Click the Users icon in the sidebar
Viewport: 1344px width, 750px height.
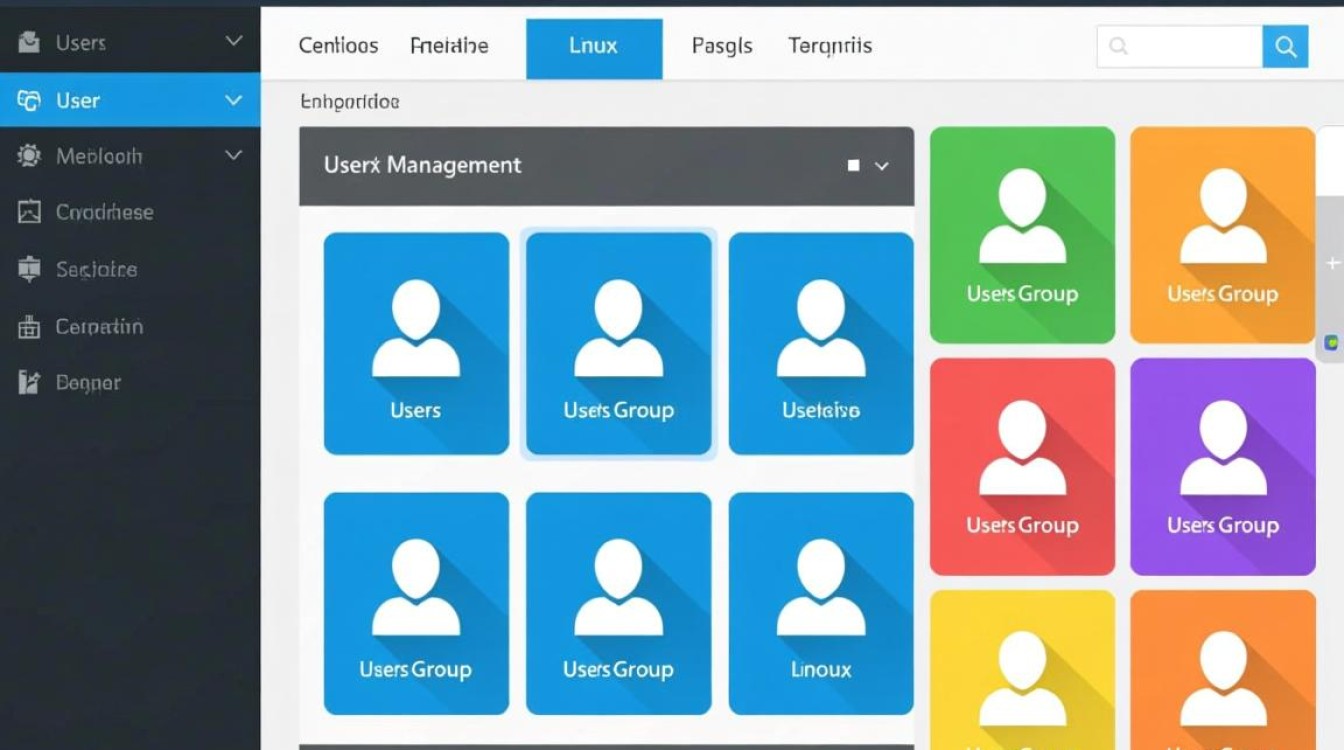pos(29,42)
